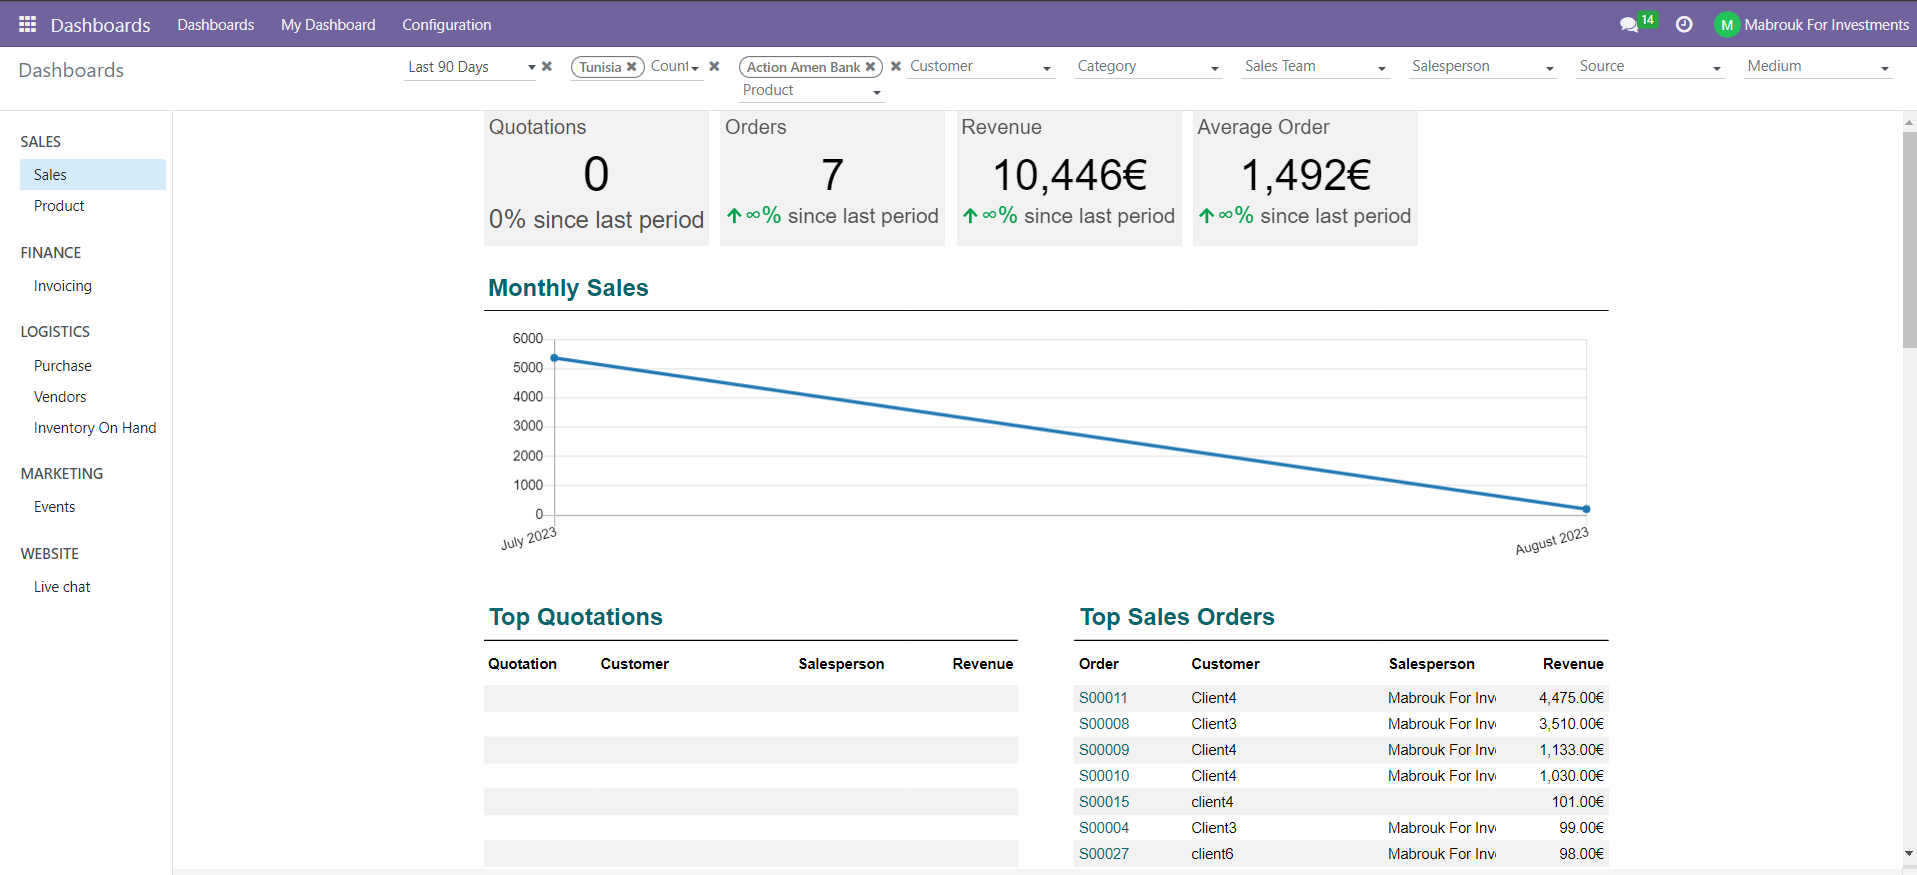Screen dimensions: 1917x875
Task: Click the July 2023 data point
Action: tap(555, 358)
